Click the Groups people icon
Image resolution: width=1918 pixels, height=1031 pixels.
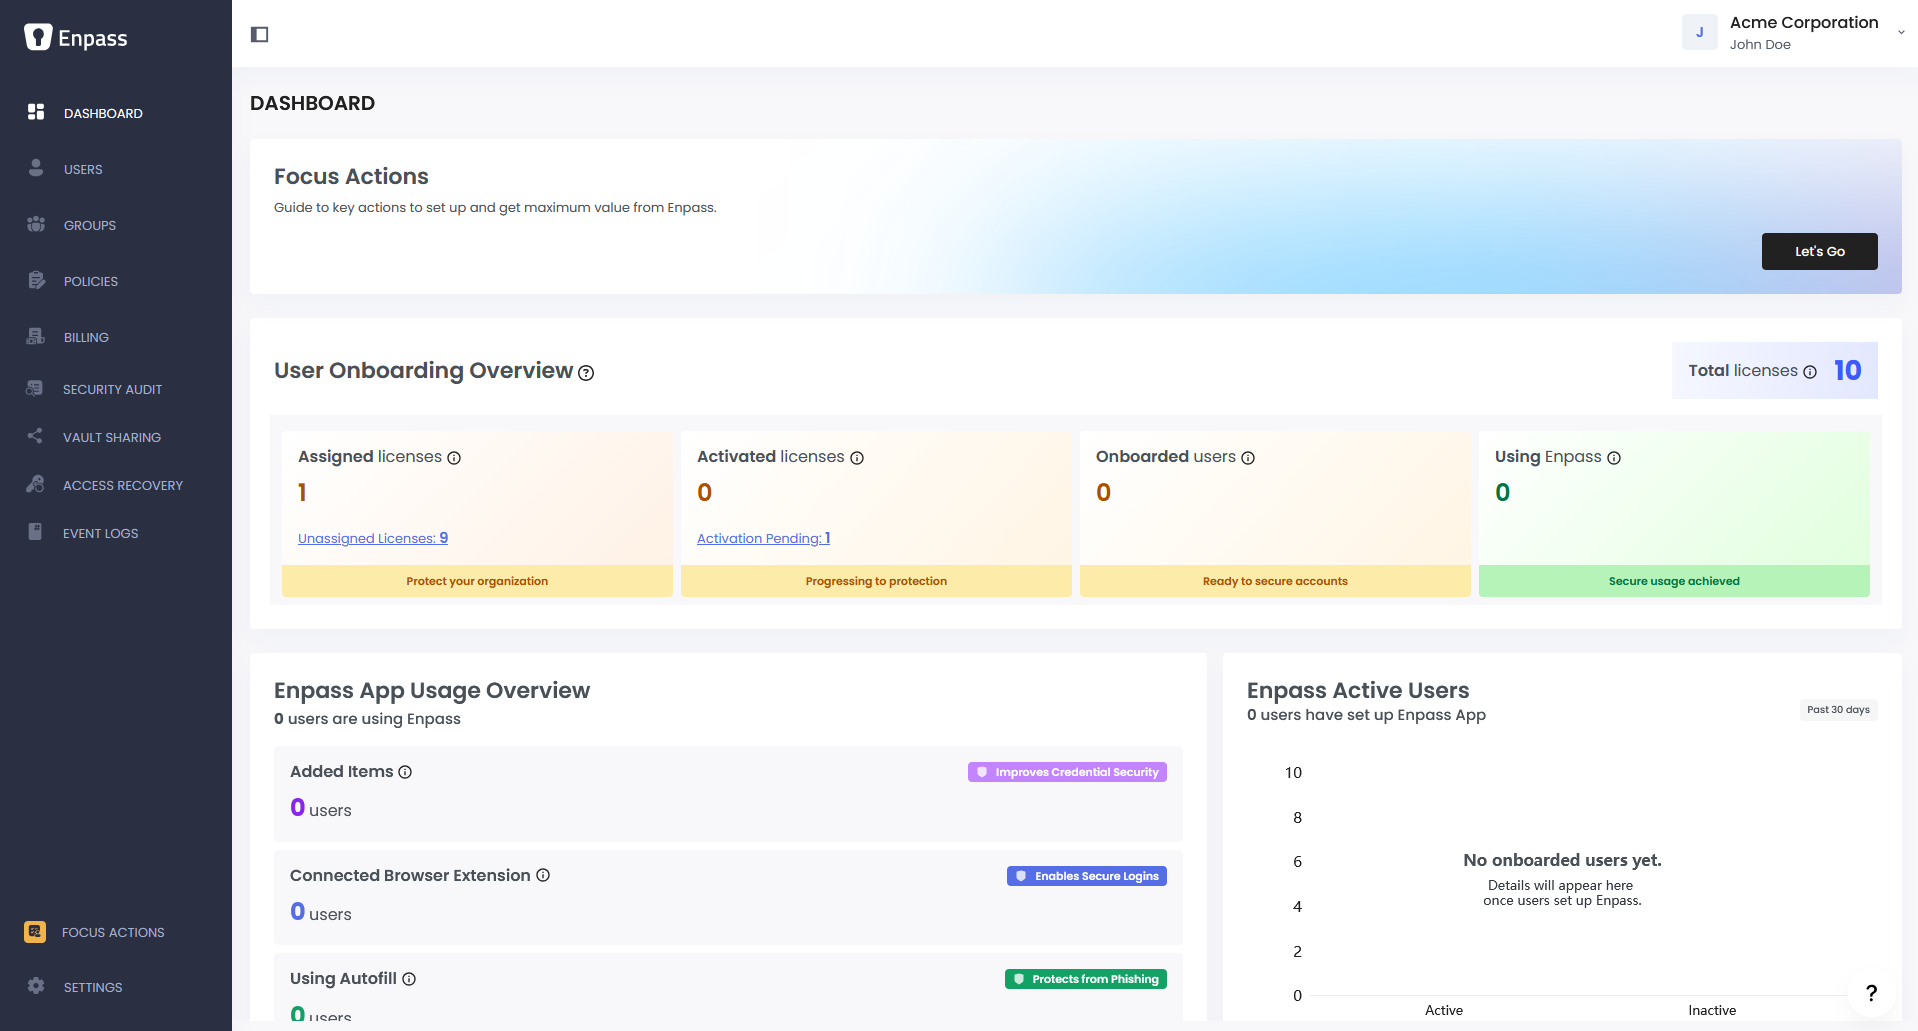(36, 224)
